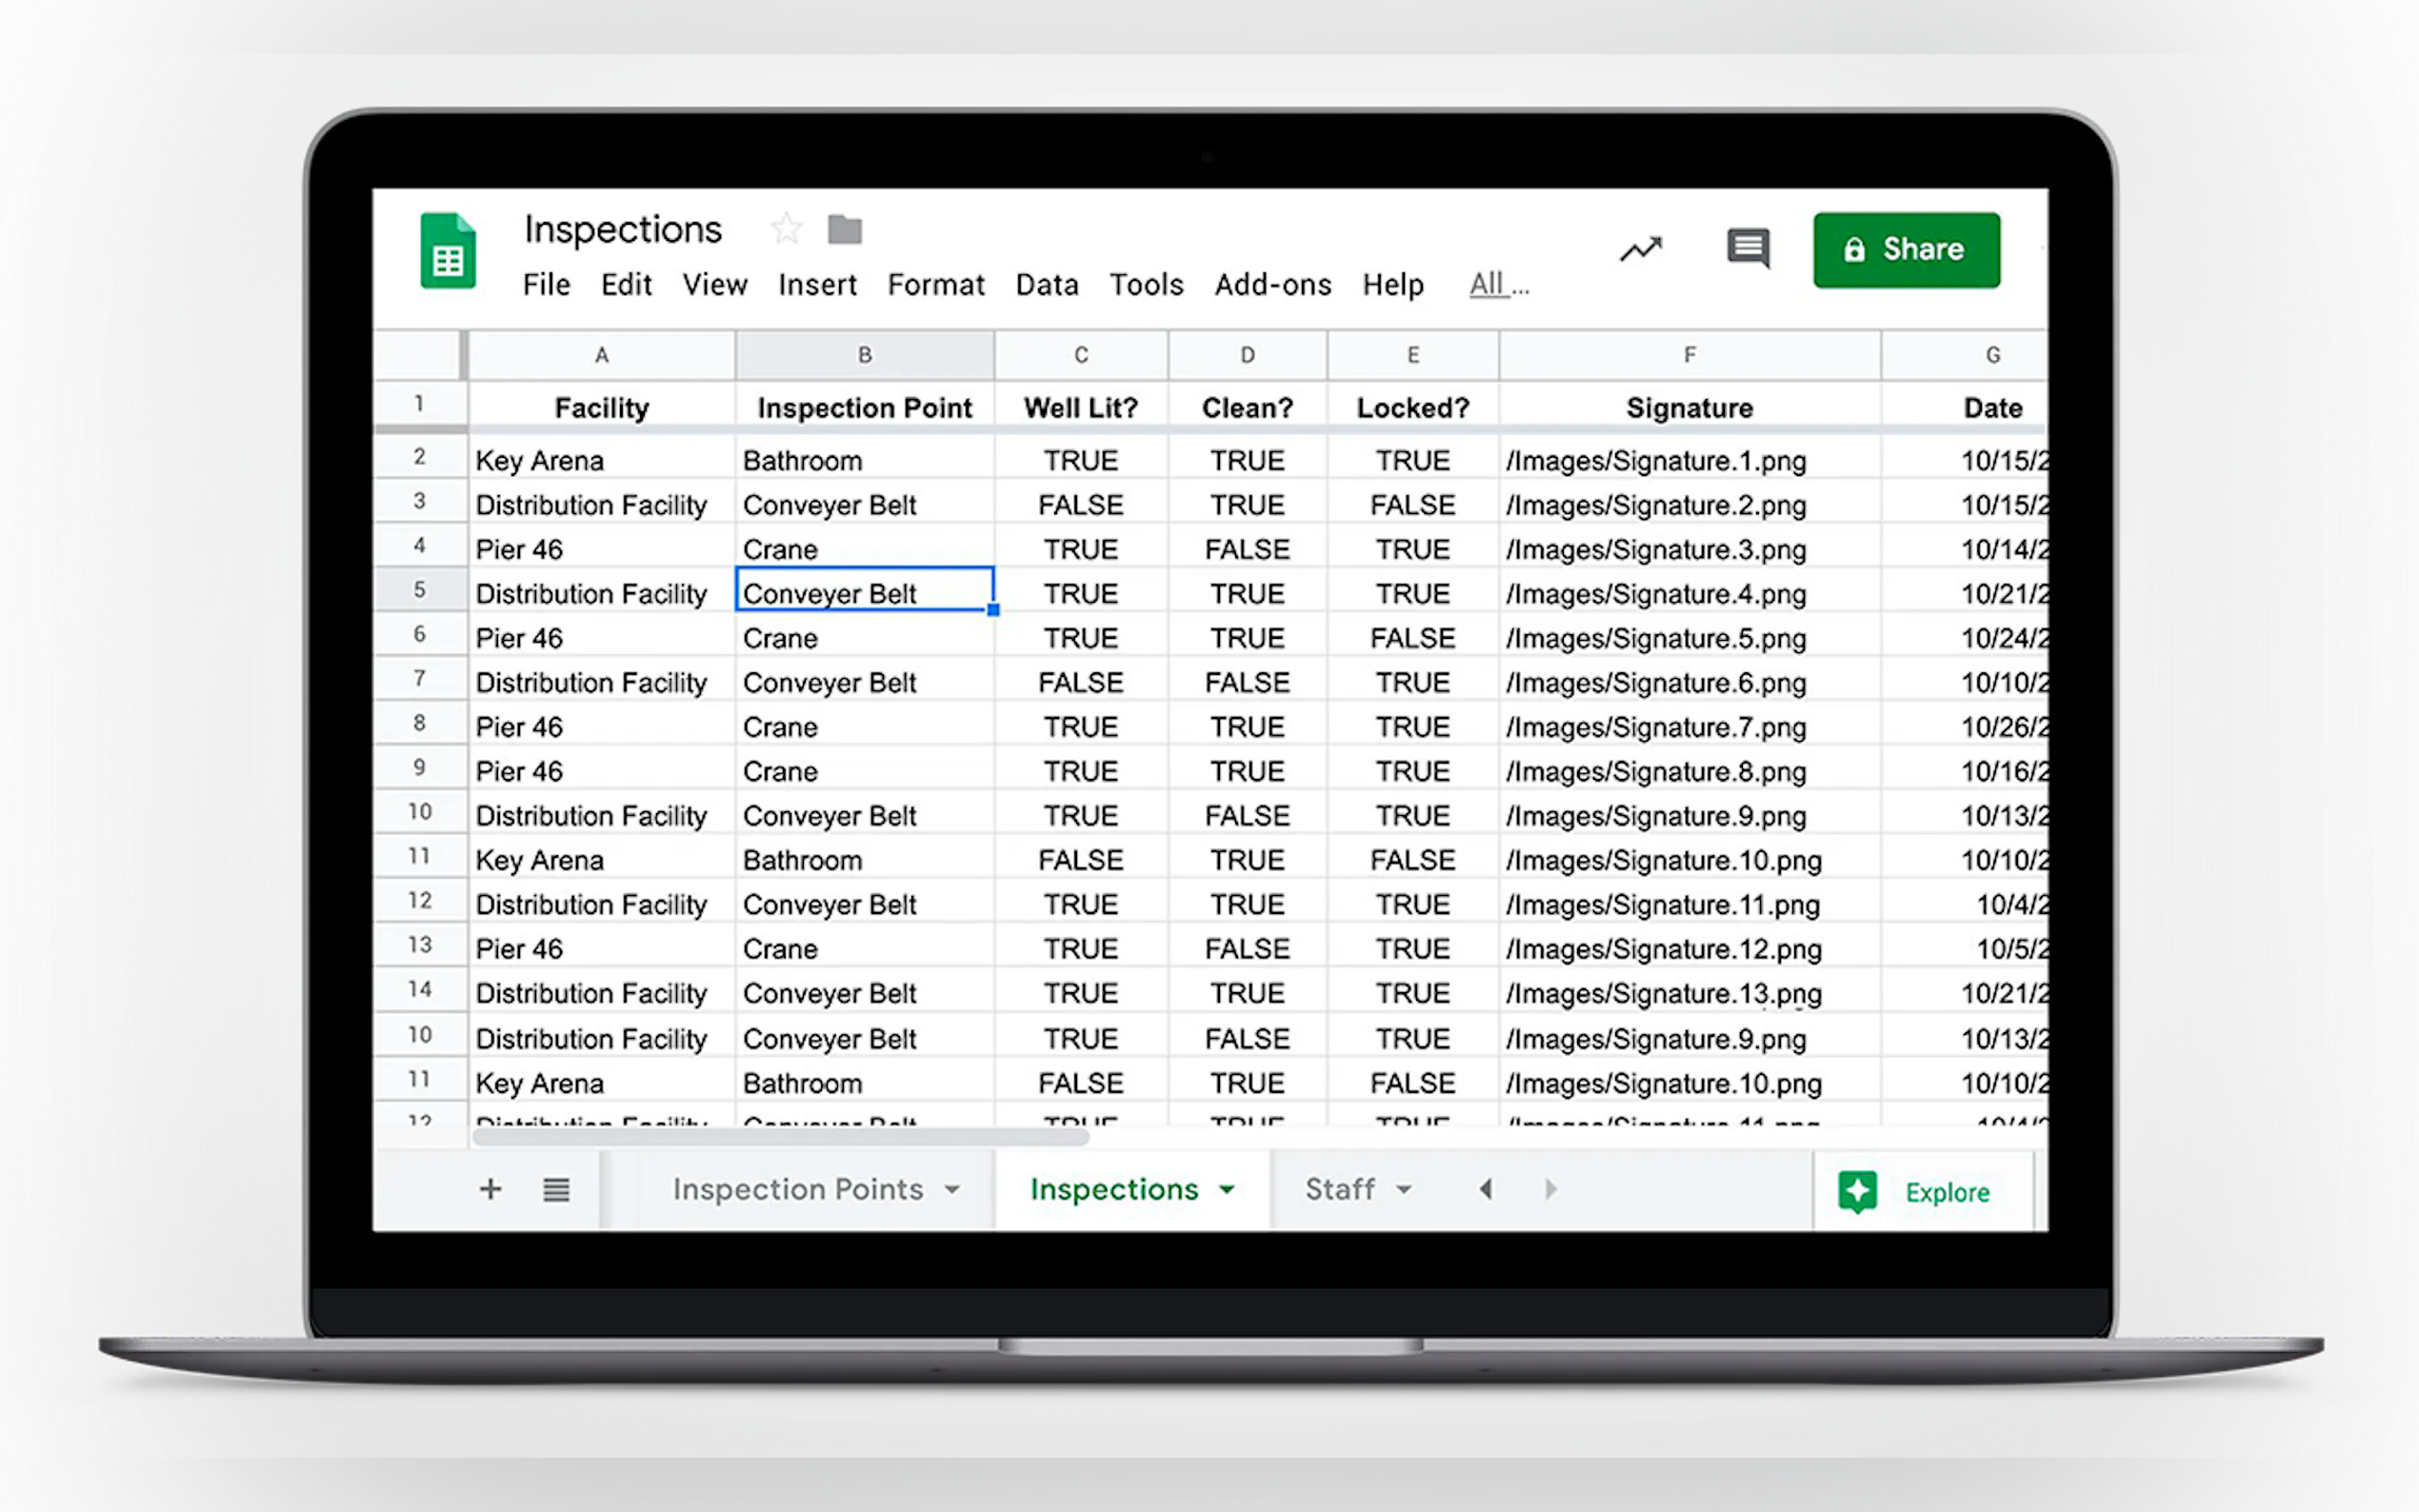Screen dimensions: 2419x1512
Task: Click the Explore star icon
Action: pos(1857,1191)
